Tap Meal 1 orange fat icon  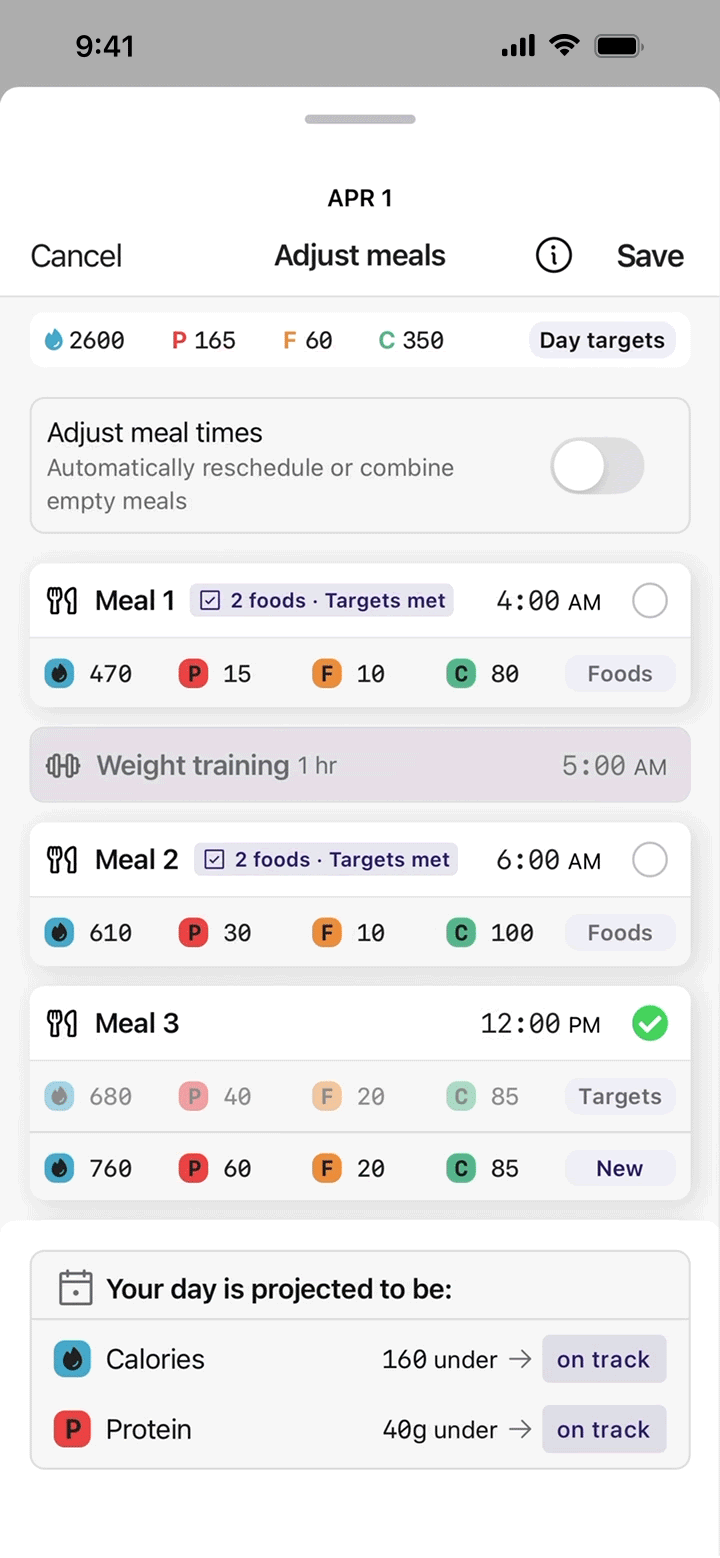pyautogui.click(x=327, y=674)
